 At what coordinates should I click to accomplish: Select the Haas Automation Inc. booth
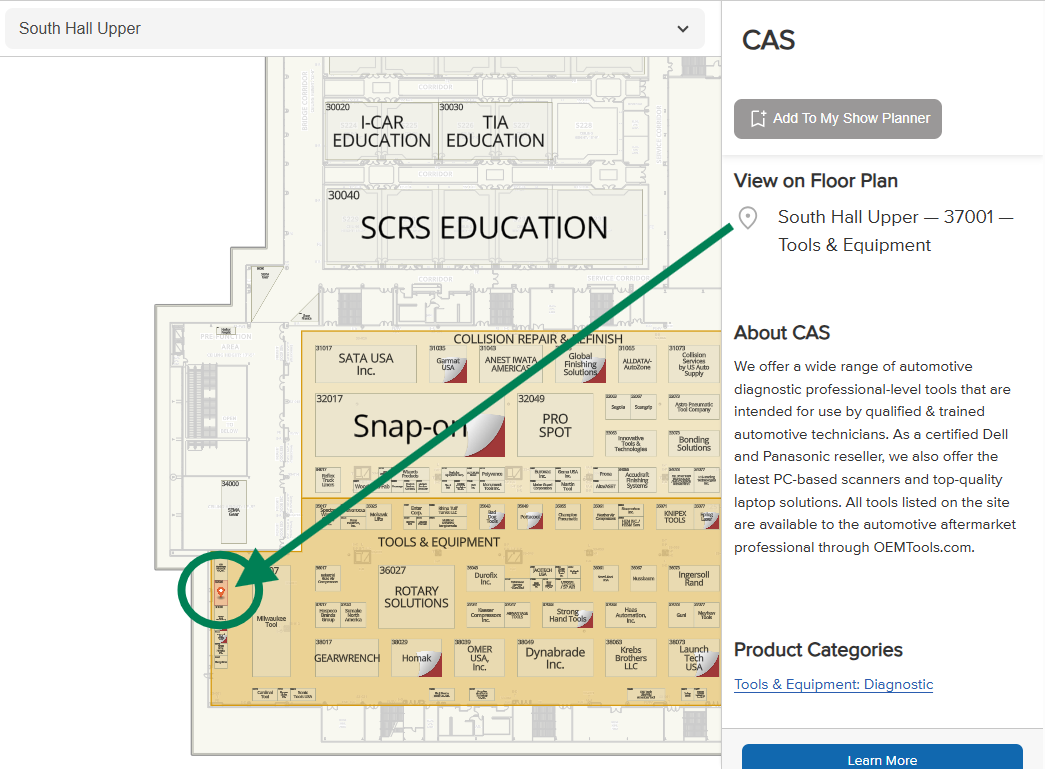[x=630, y=615]
